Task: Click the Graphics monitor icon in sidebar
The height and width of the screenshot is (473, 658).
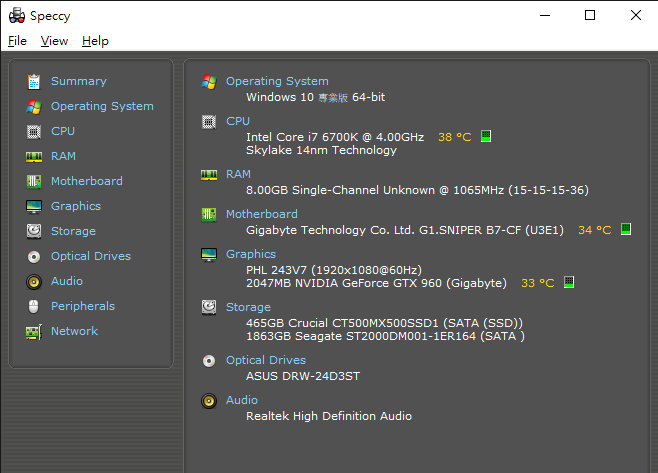Action: [x=34, y=206]
